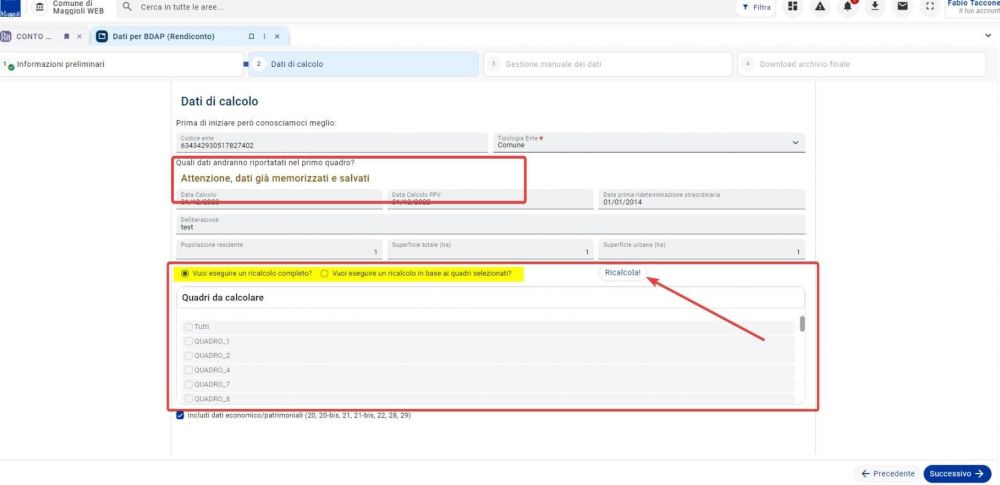Screen dimensions: 1000x485
Task: Toggle fullscreen mode icon
Action: 930,6
